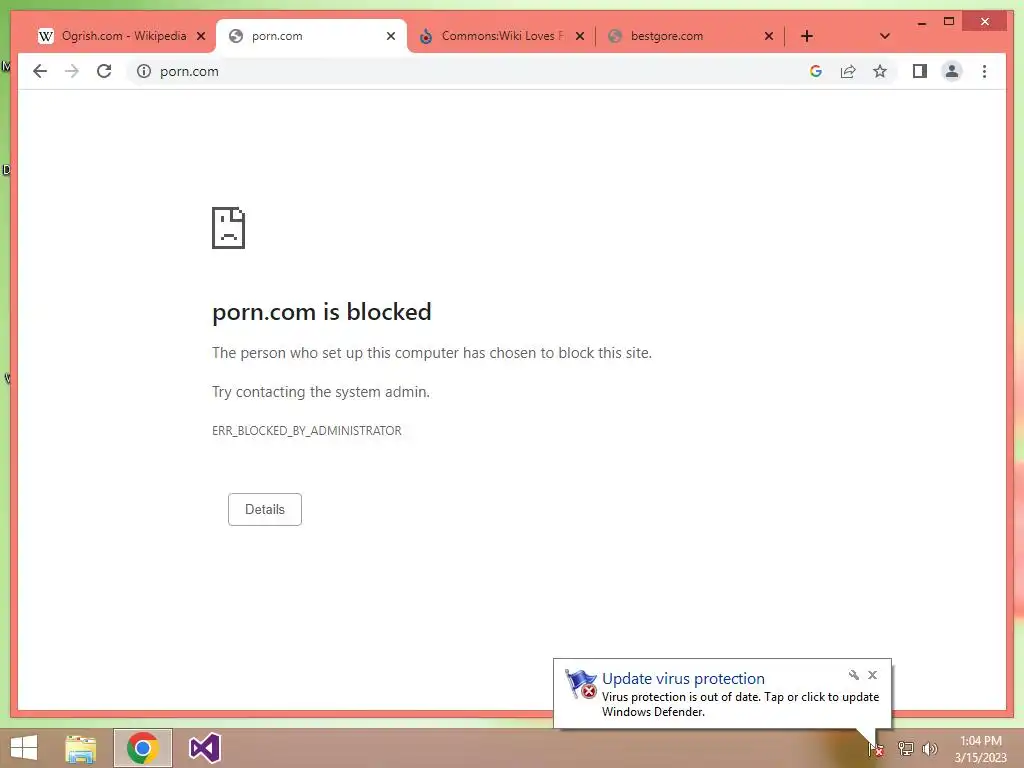
Task: Click the 'porn.com is blocked' heading
Action: [321, 312]
